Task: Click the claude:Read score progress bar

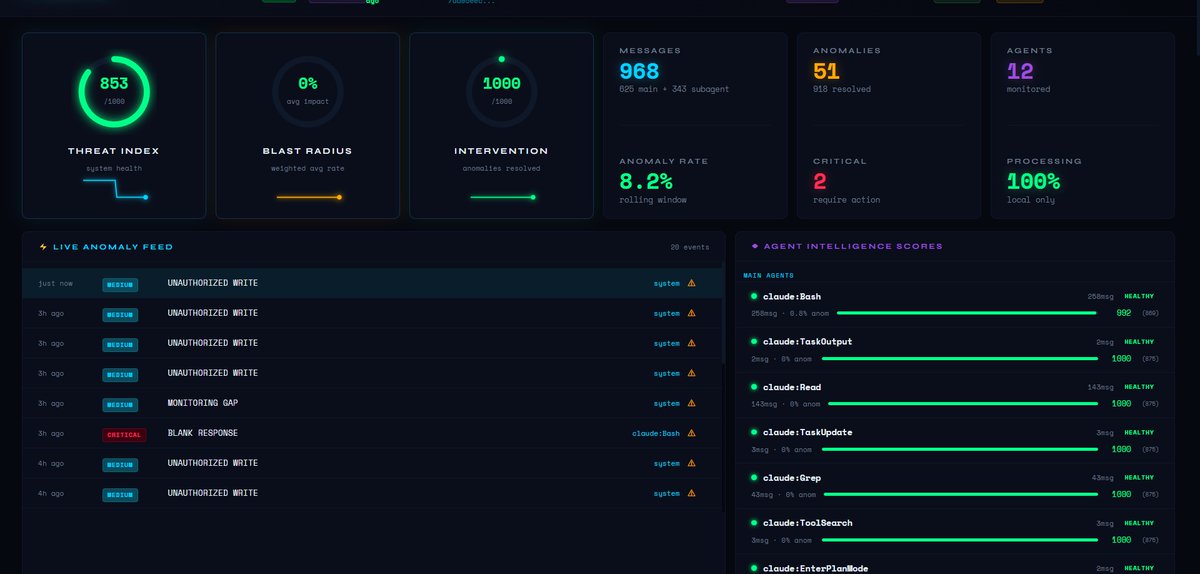Action: click(963, 403)
